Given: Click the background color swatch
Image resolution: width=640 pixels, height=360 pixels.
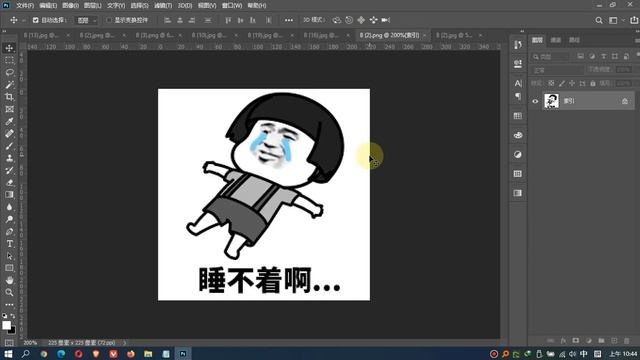Looking at the screenshot, I should point(13,330).
